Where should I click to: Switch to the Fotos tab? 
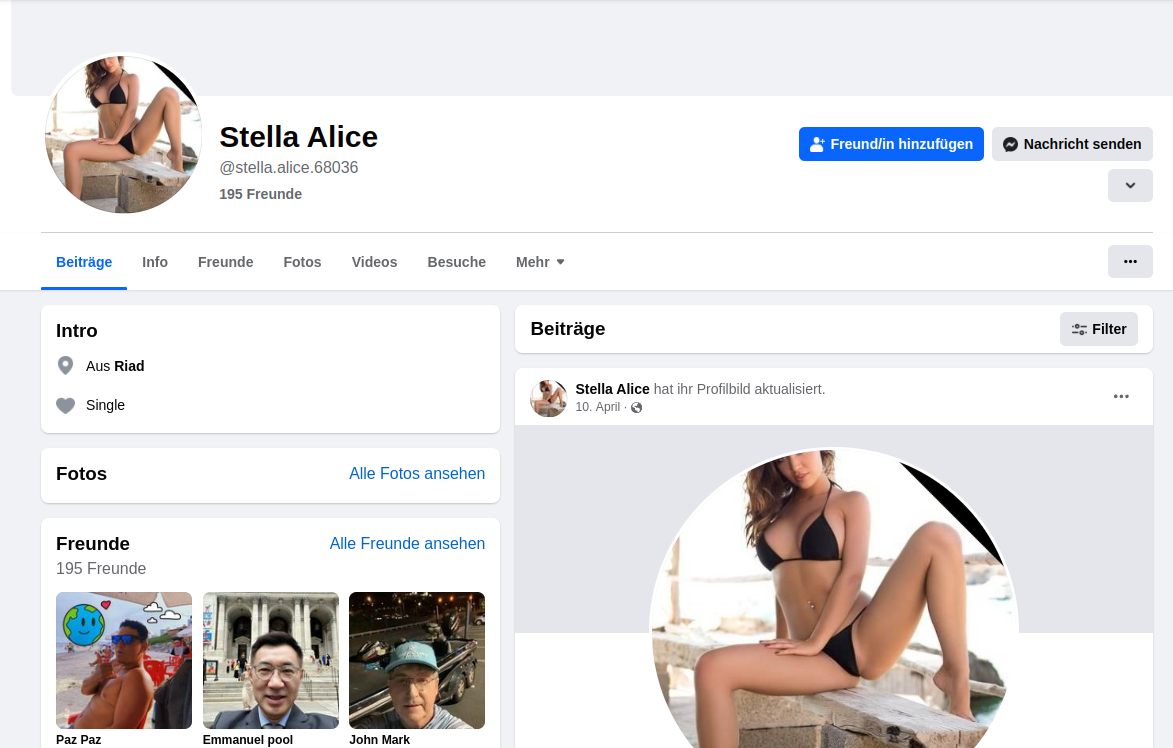point(302,262)
